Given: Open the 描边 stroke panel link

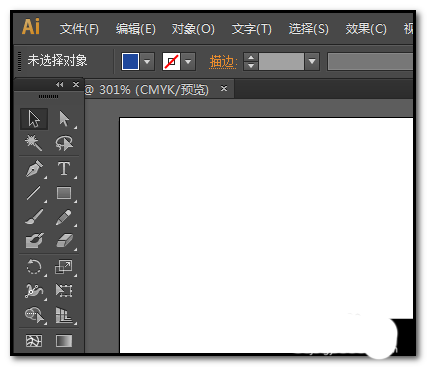Looking at the screenshot, I should (223, 62).
